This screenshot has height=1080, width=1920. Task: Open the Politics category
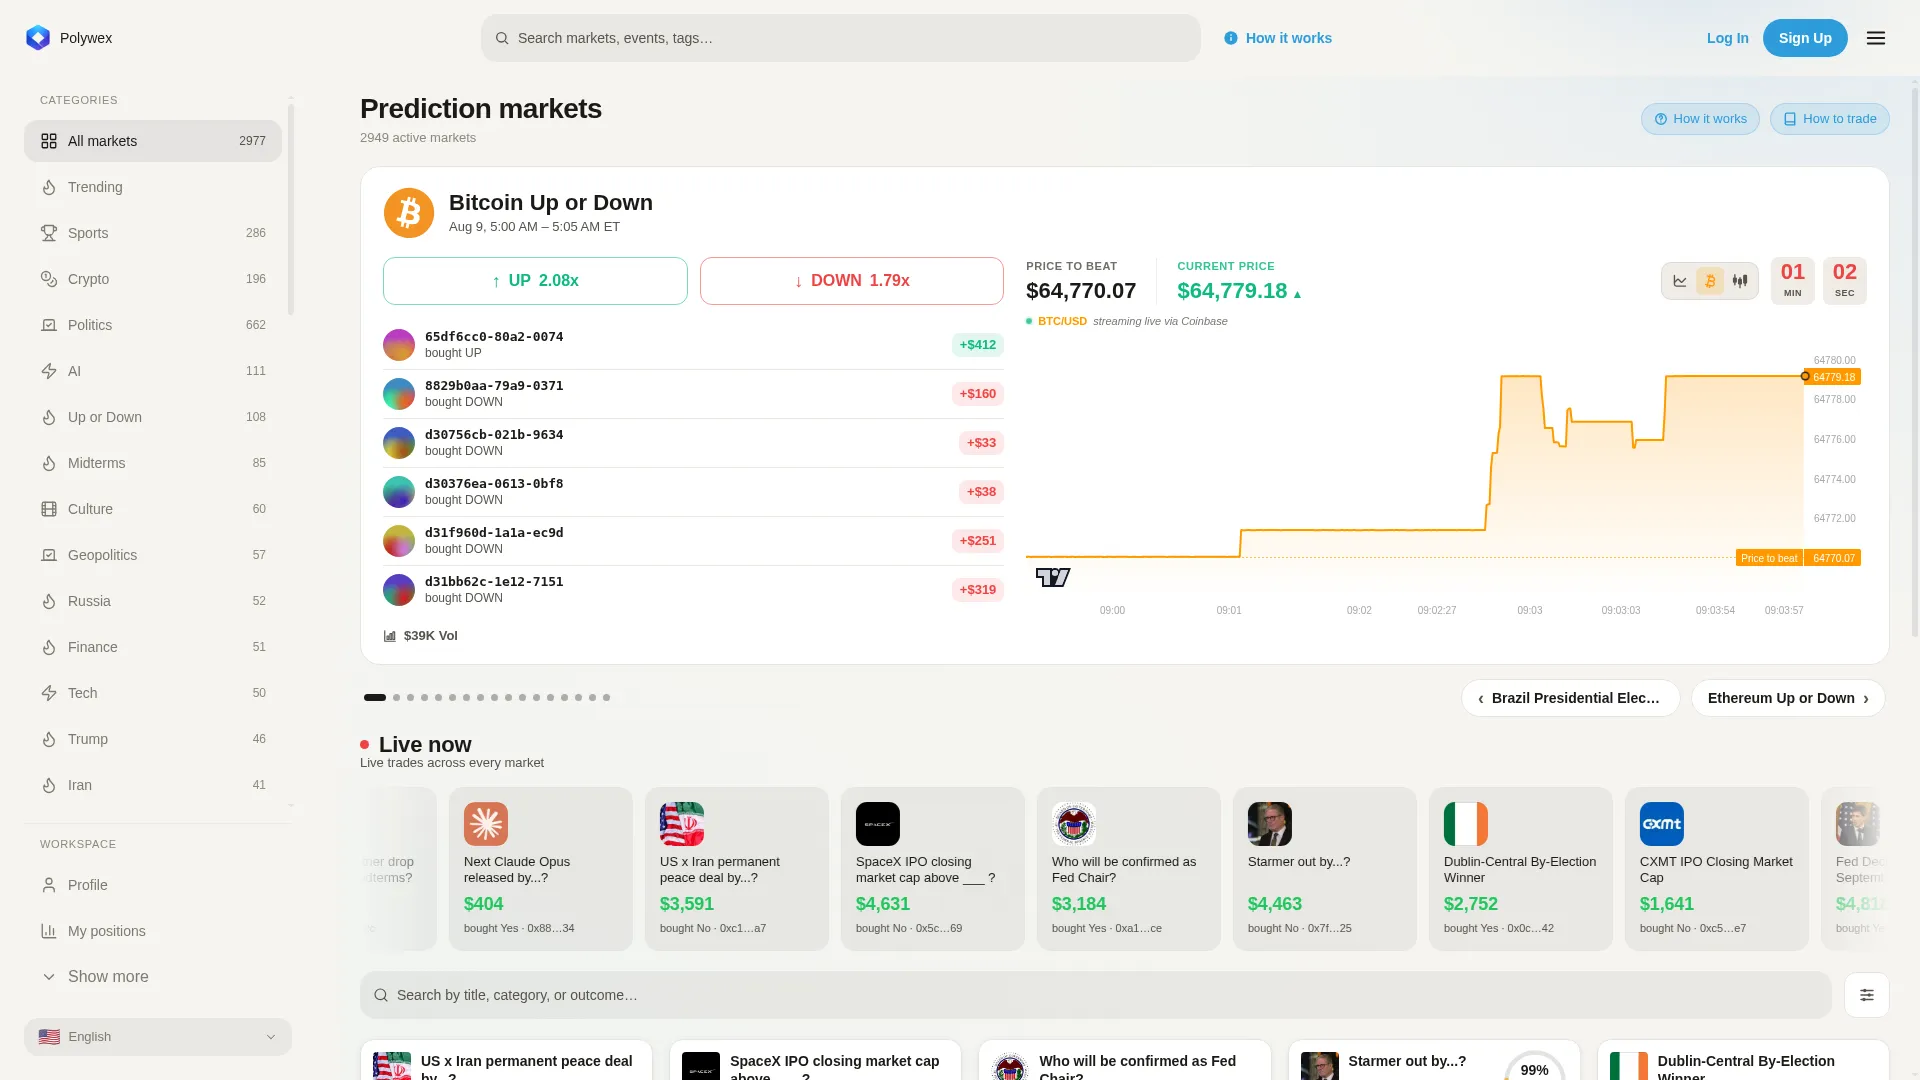click(x=153, y=325)
